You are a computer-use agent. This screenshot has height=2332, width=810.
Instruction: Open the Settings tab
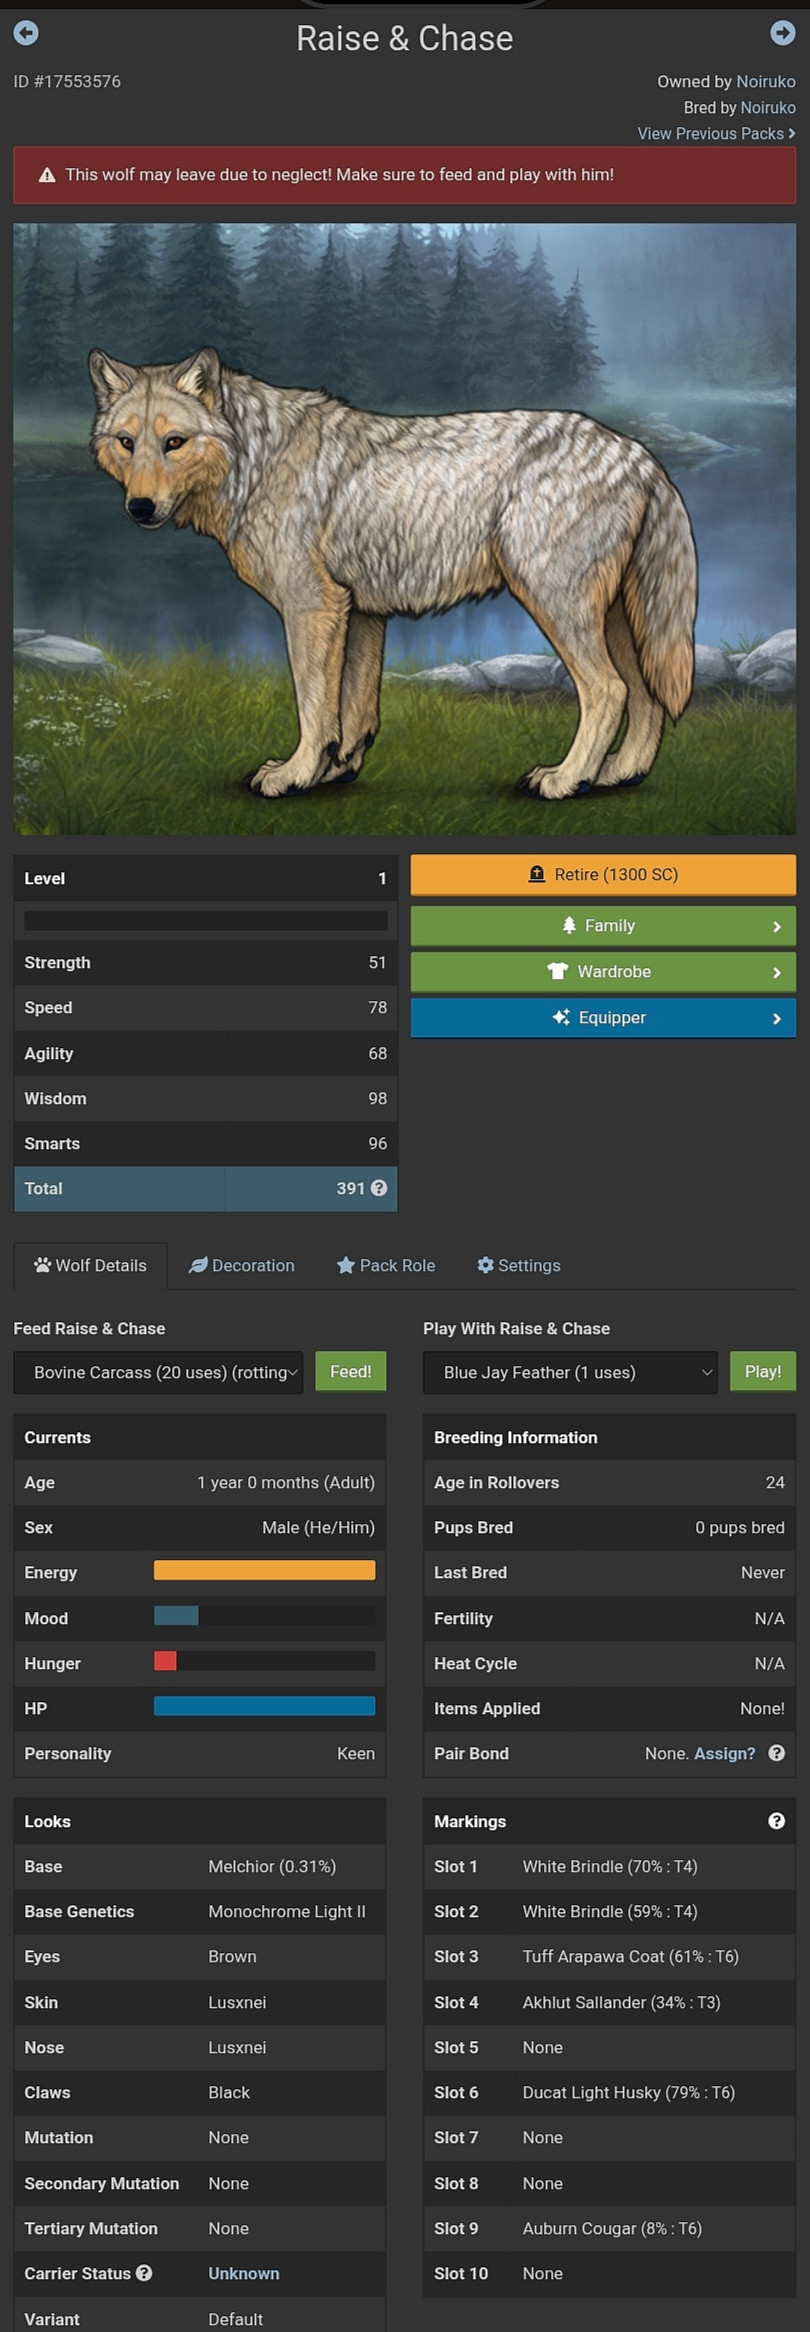point(519,1265)
